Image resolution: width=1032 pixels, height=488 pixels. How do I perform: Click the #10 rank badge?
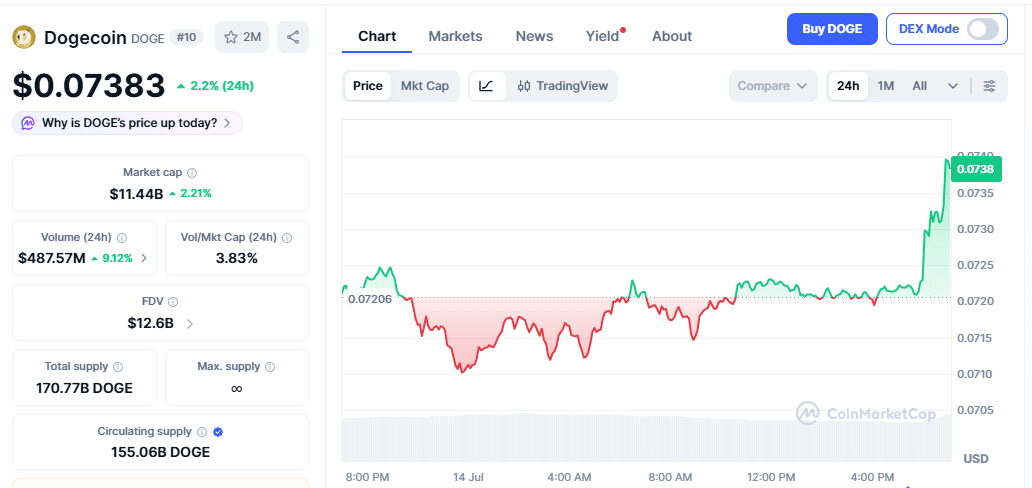(186, 37)
